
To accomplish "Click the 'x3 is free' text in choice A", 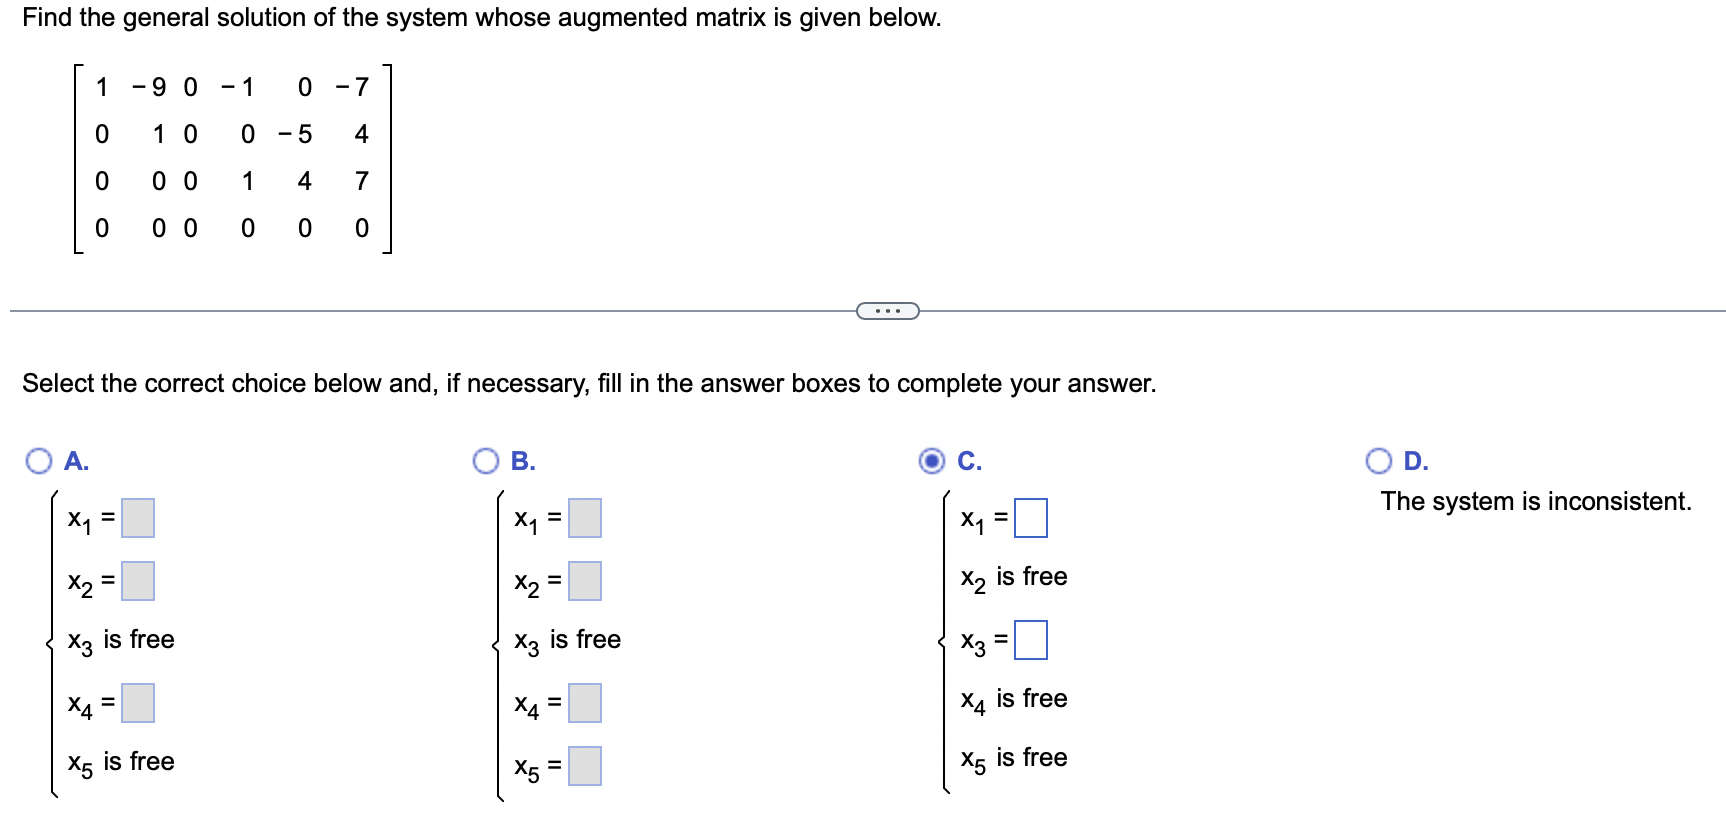I will [x=120, y=640].
